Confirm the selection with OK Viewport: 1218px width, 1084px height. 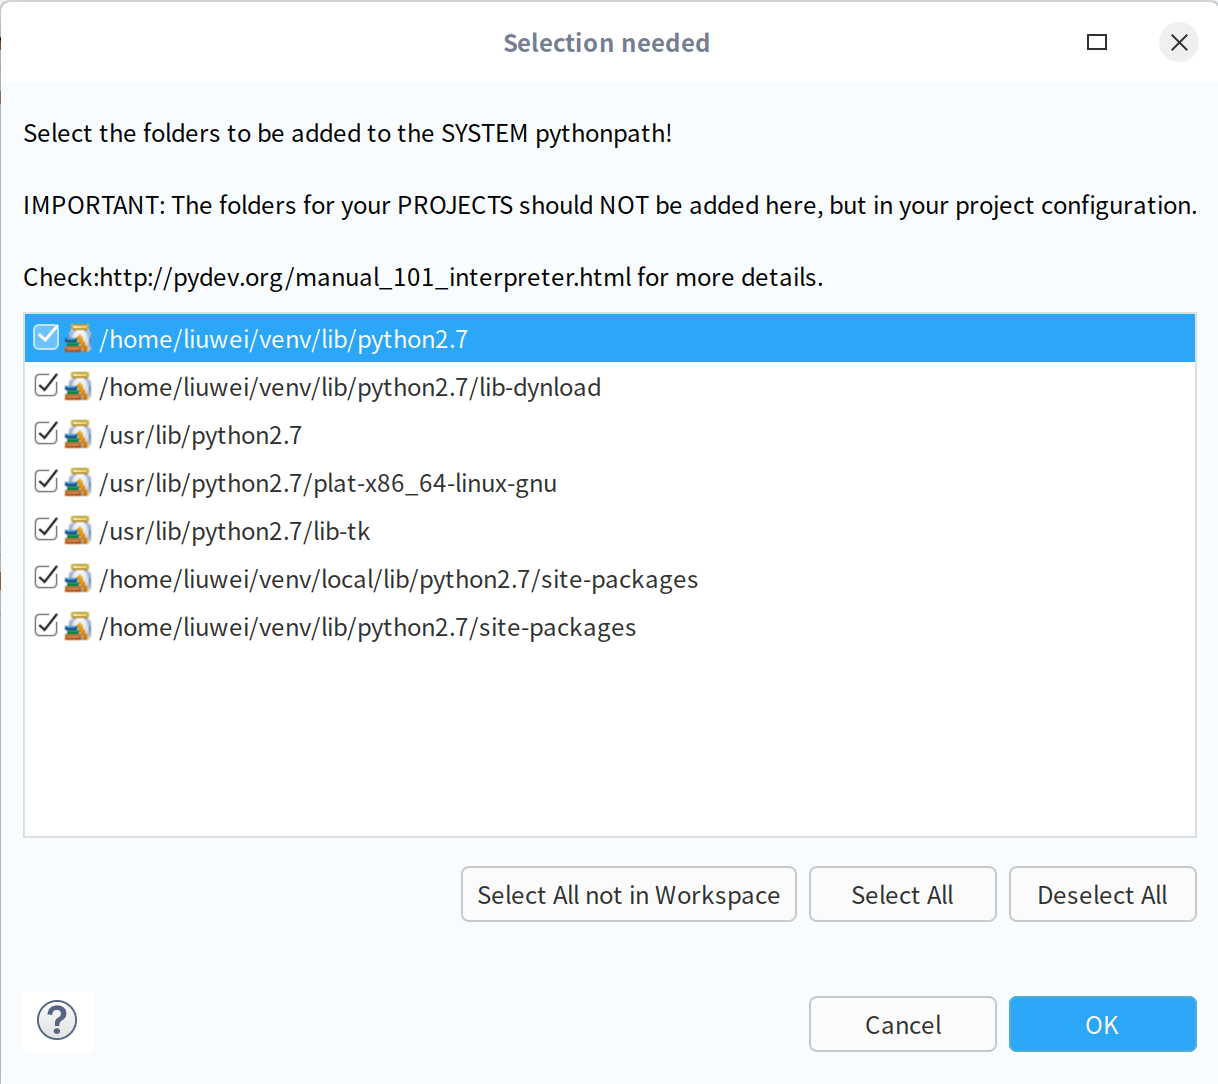pos(1103,1024)
